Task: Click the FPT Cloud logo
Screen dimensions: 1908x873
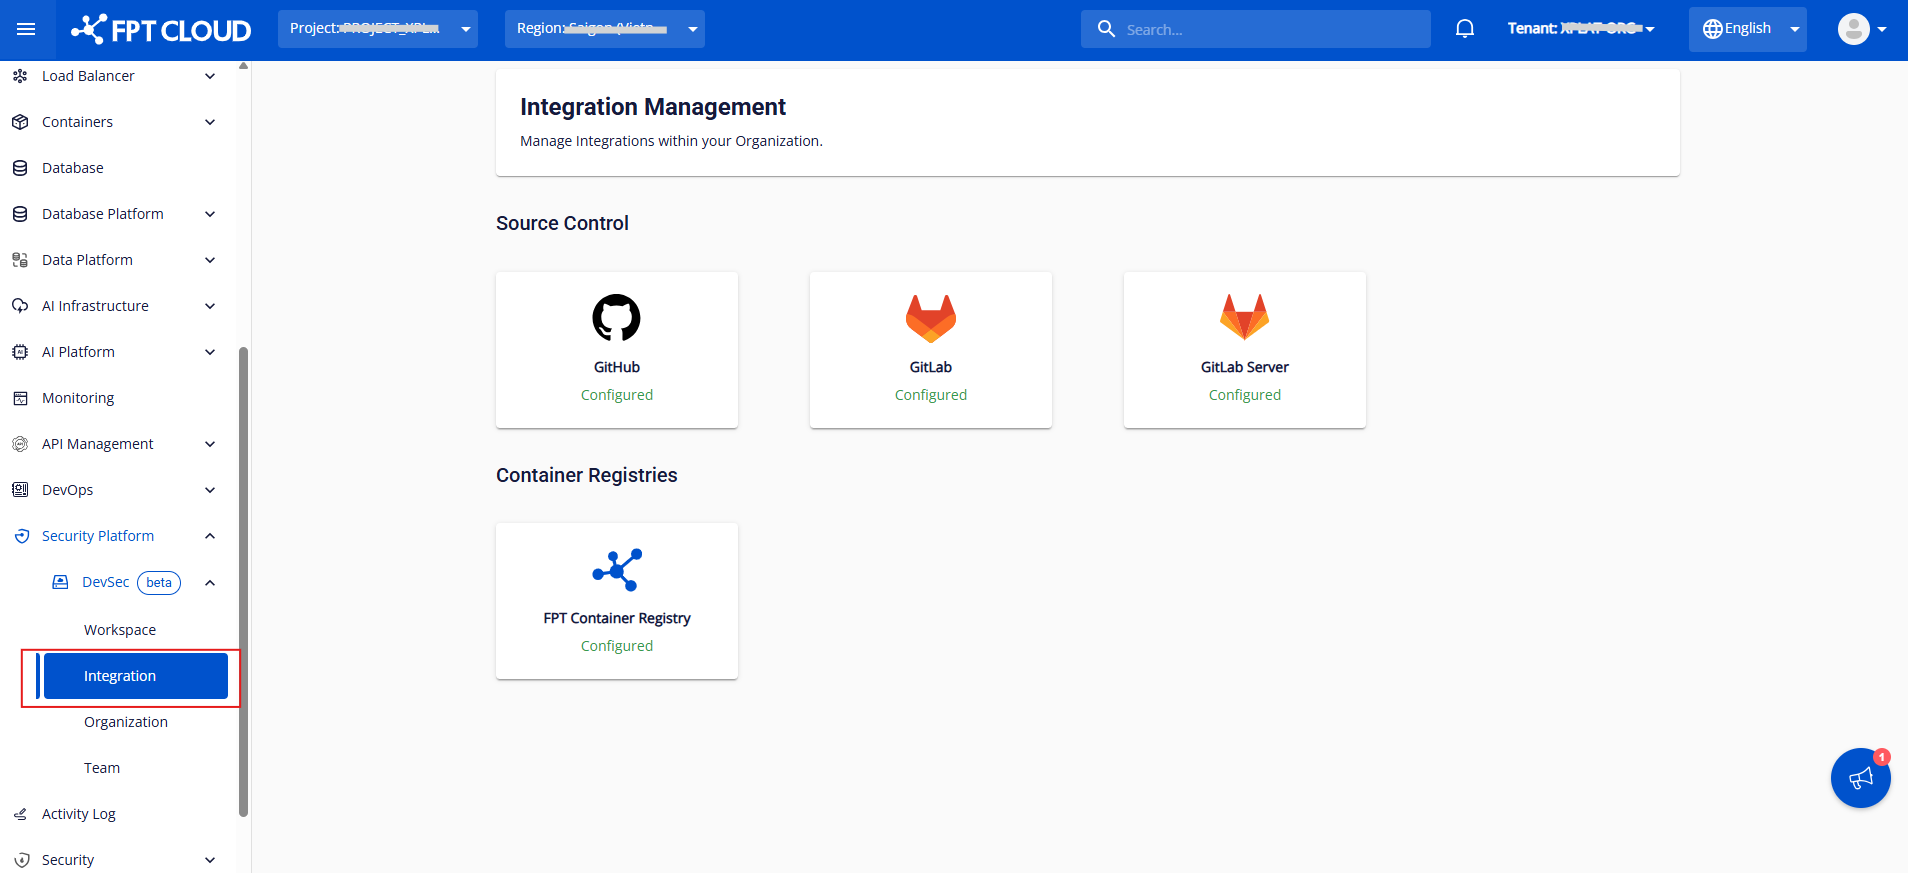Action: (x=161, y=29)
